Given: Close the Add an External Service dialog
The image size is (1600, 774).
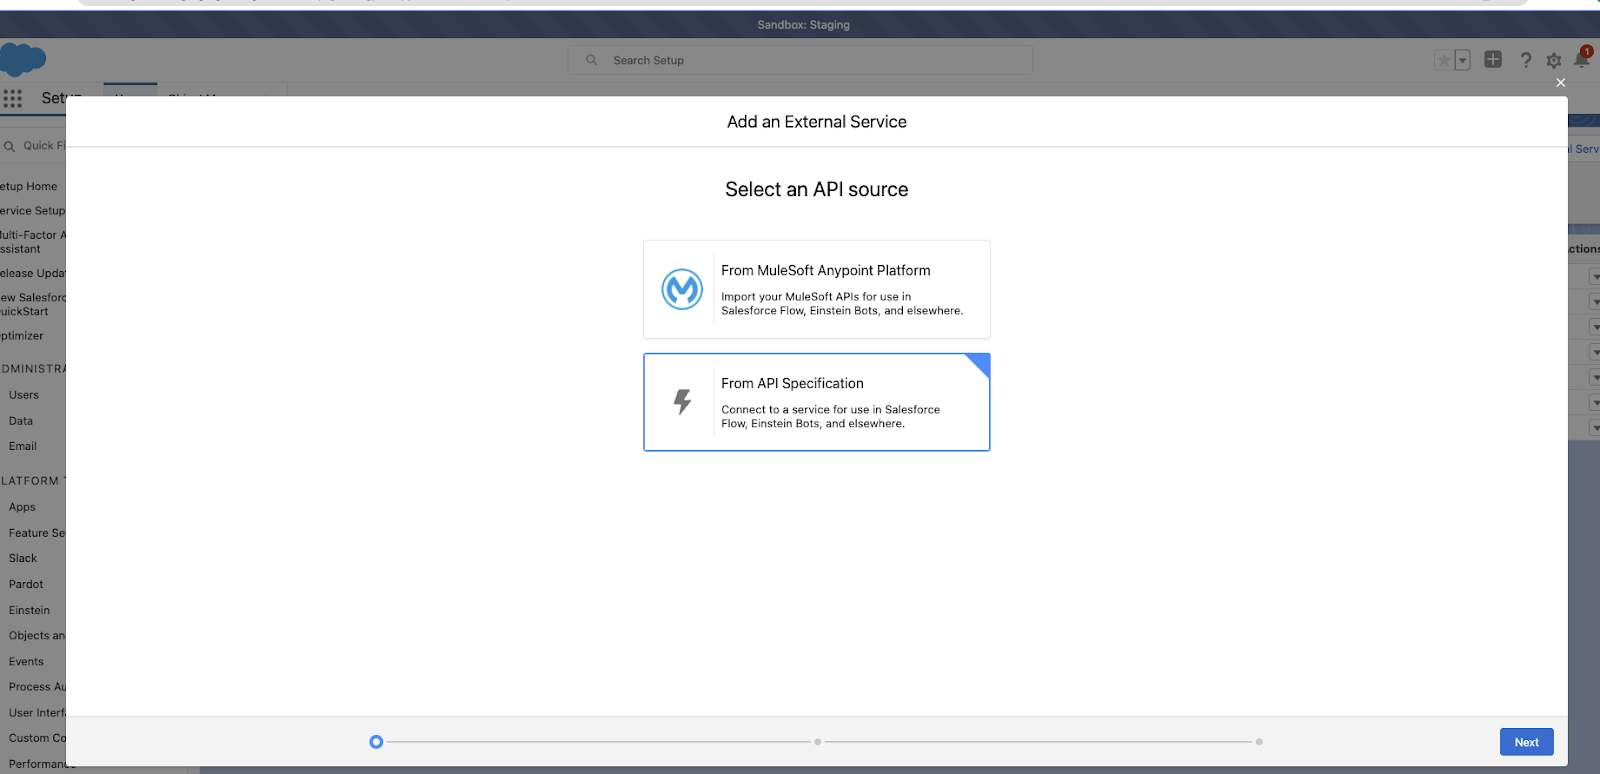Looking at the screenshot, I should [x=1560, y=83].
